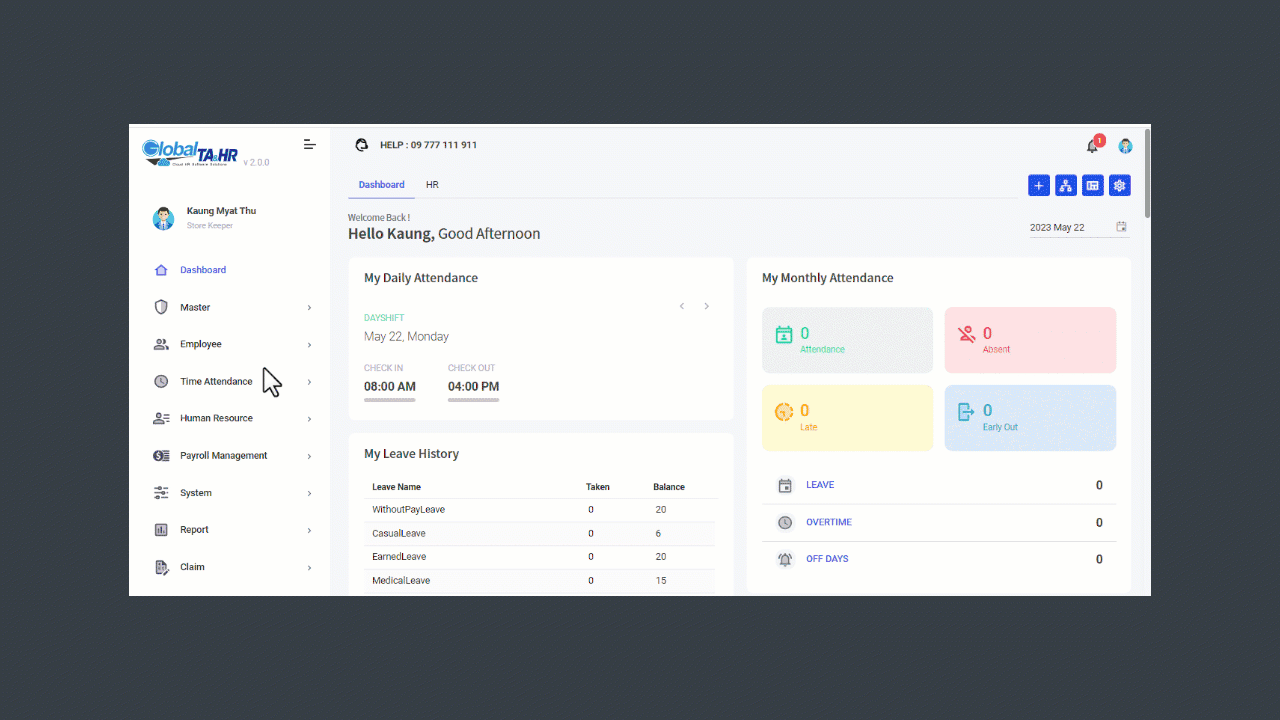
Task: Toggle the sidebar collapse hamburger icon
Action: 310,145
